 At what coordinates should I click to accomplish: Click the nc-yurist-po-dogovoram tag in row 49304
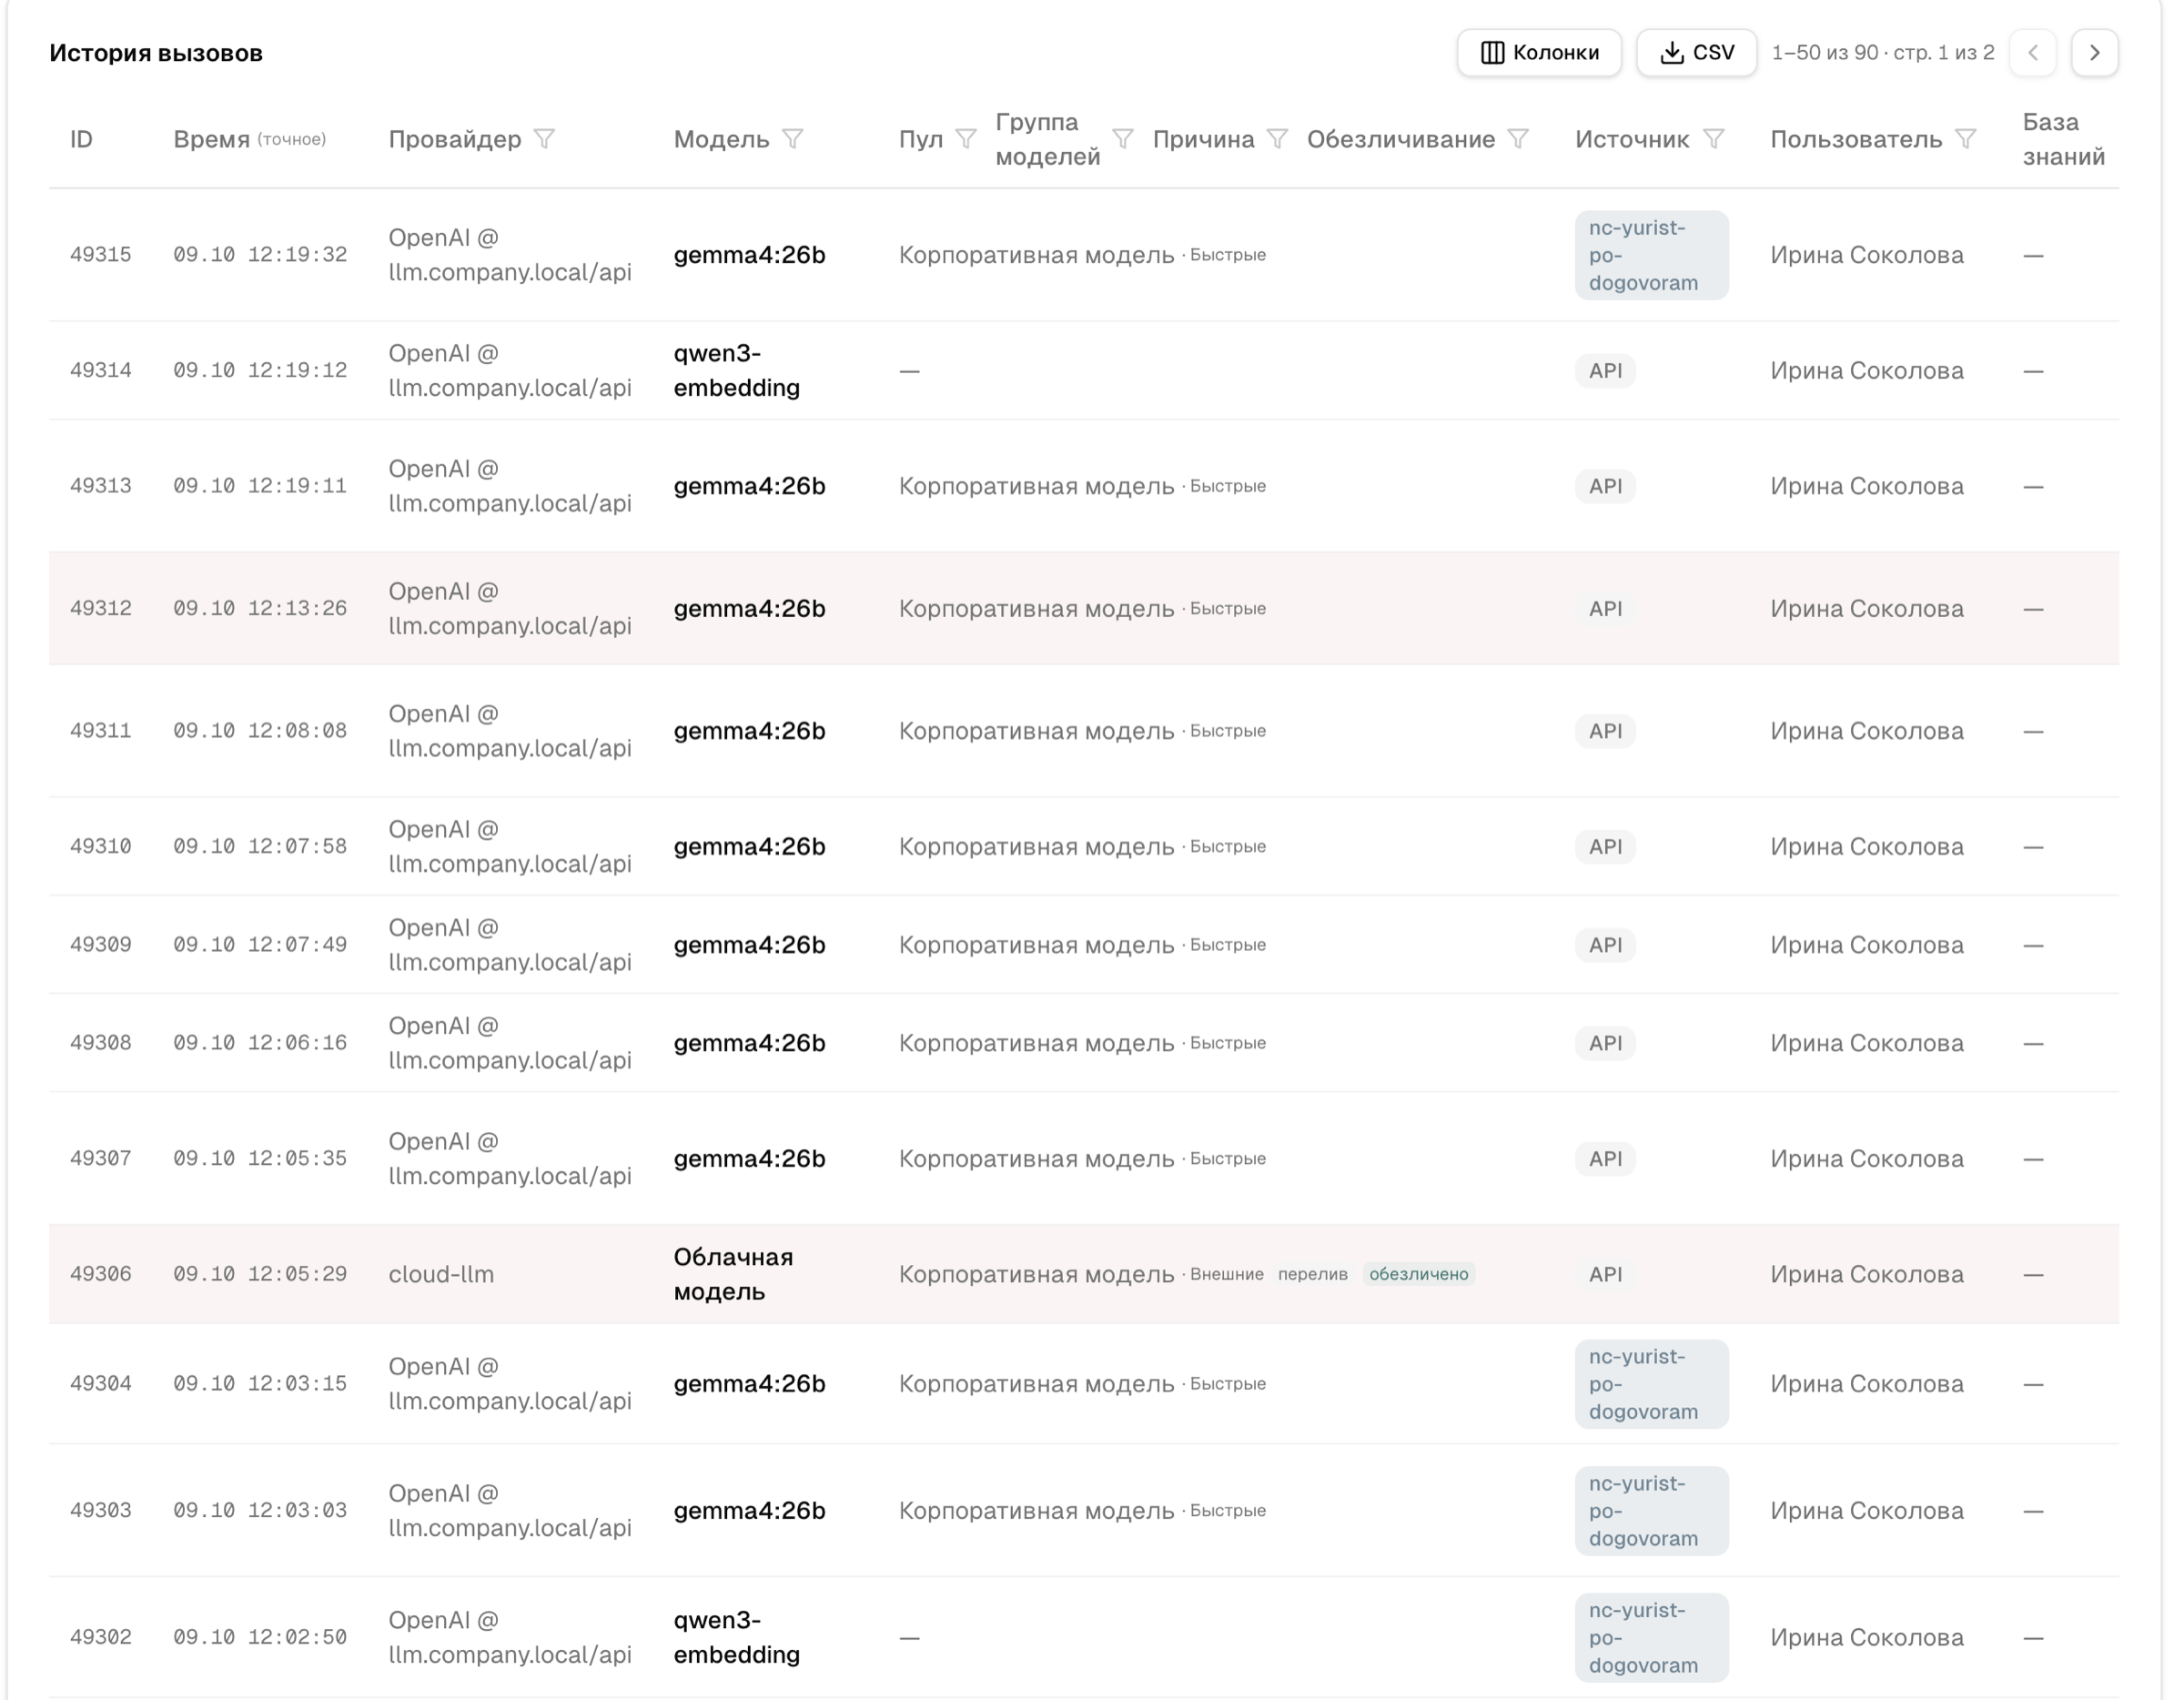1652,1384
